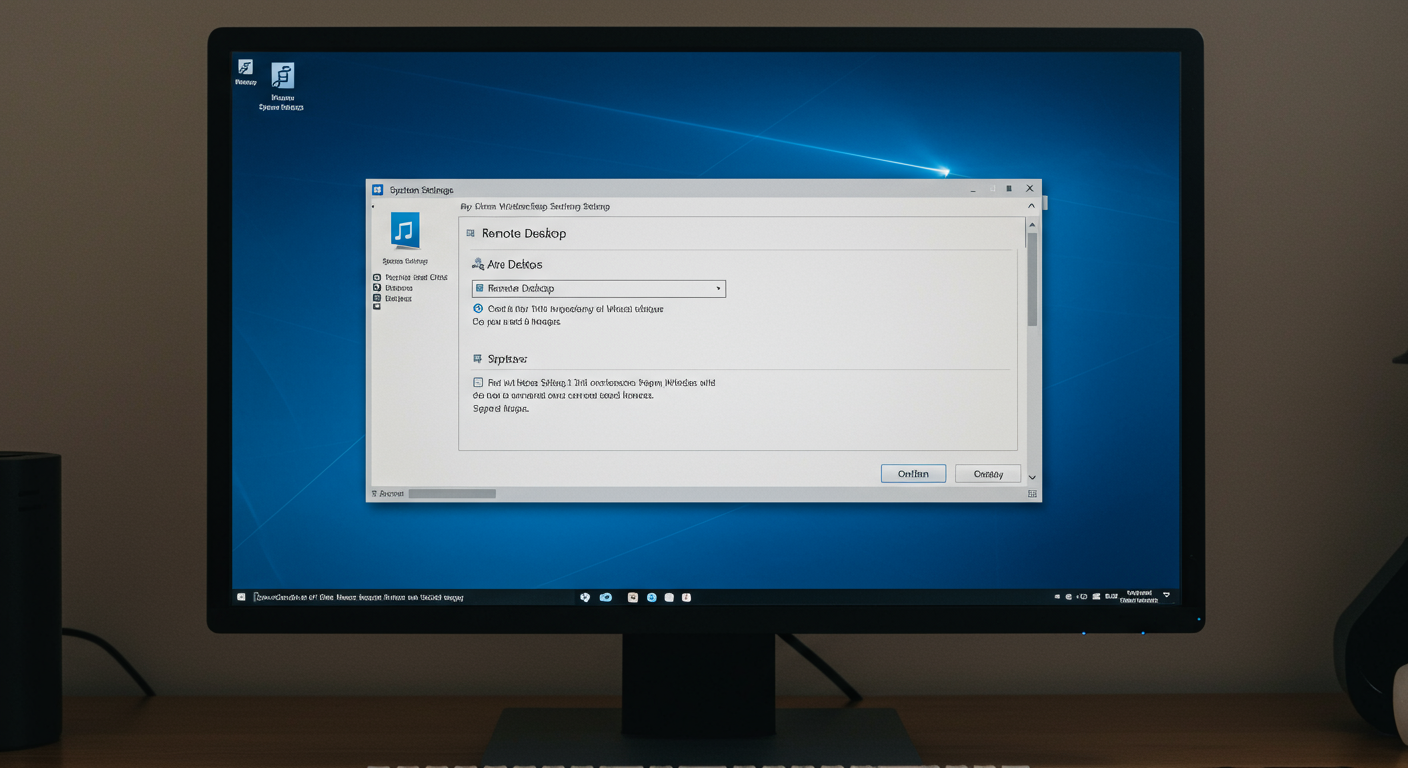
Task: Click the right-hand button beside Onlian
Action: 987,474
